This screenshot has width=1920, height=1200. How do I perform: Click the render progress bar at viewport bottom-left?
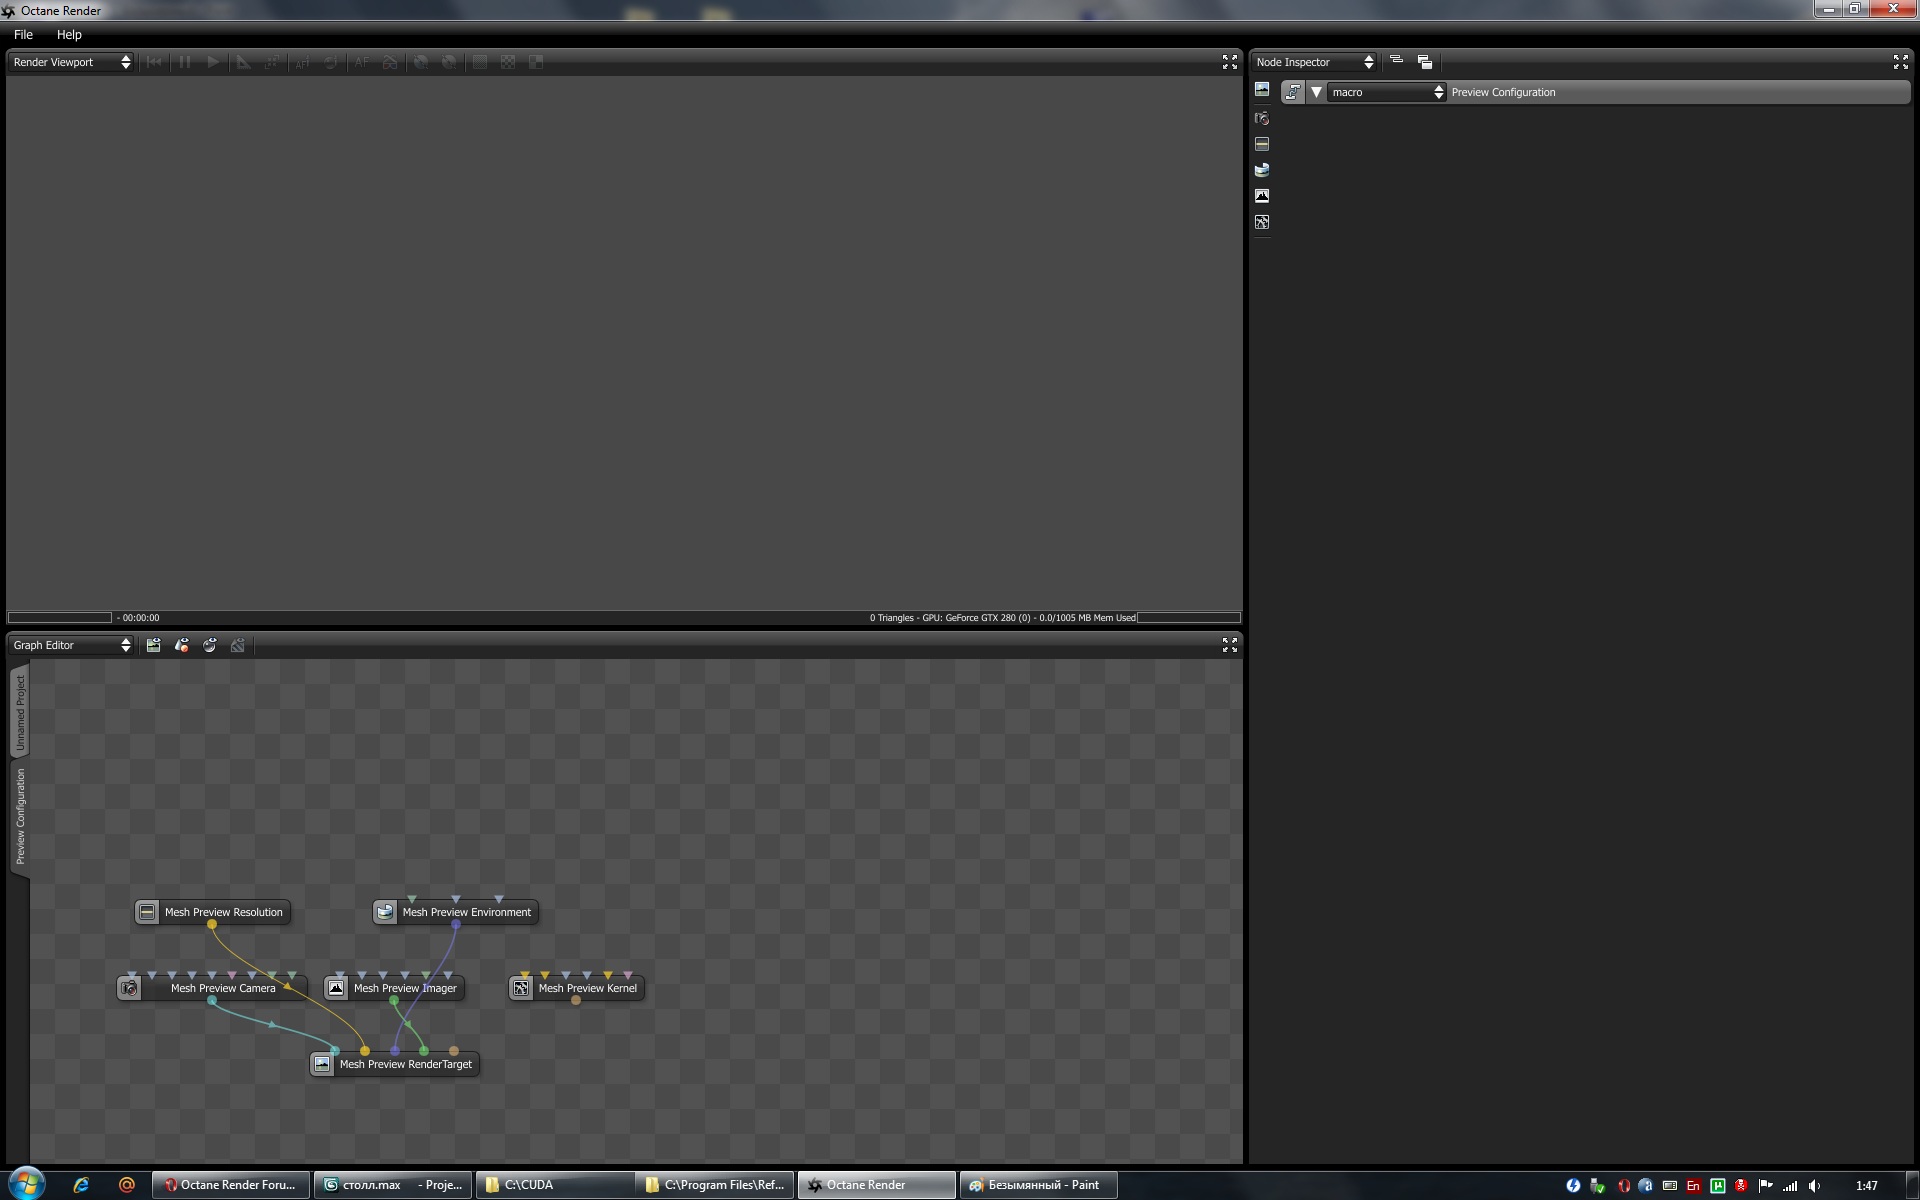60,618
